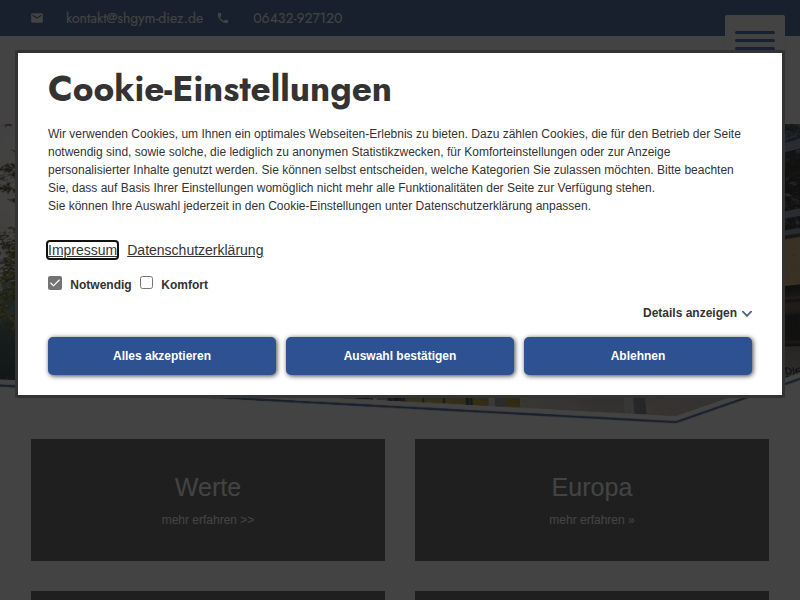This screenshot has width=800, height=600.
Task: Reject cookies with Ablehnen button
Action: tap(638, 356)
